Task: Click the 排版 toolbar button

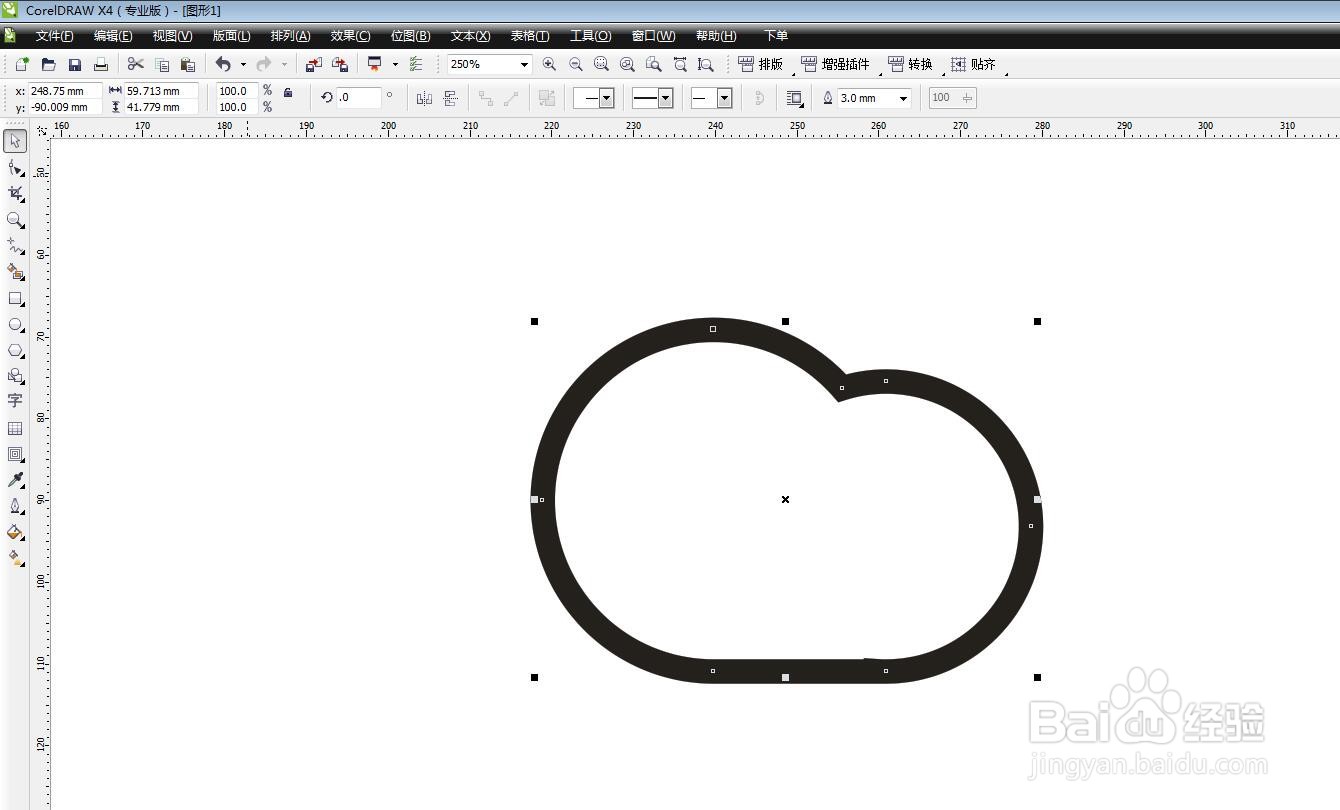Action: 761,64
